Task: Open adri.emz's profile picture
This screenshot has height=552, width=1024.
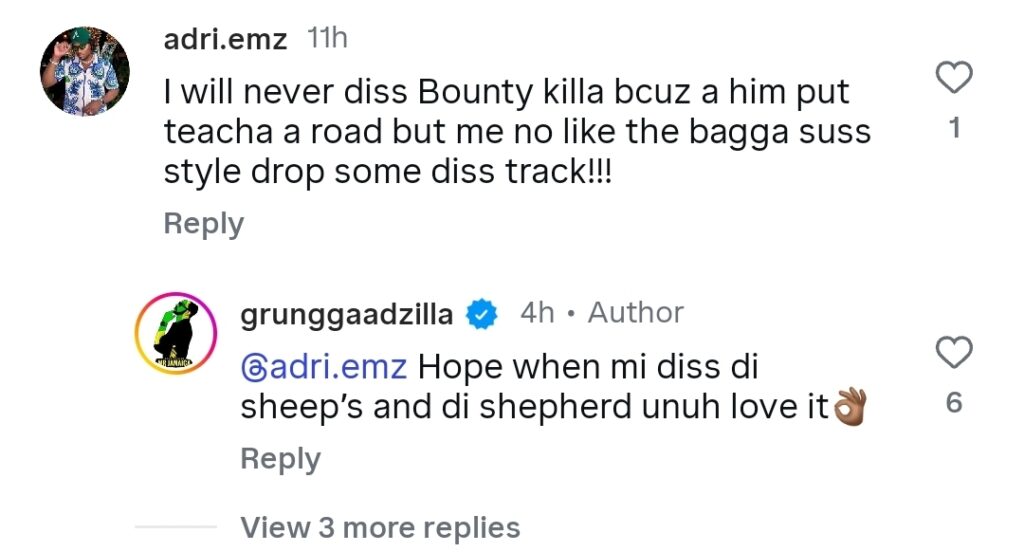Action: click(85, 71)
